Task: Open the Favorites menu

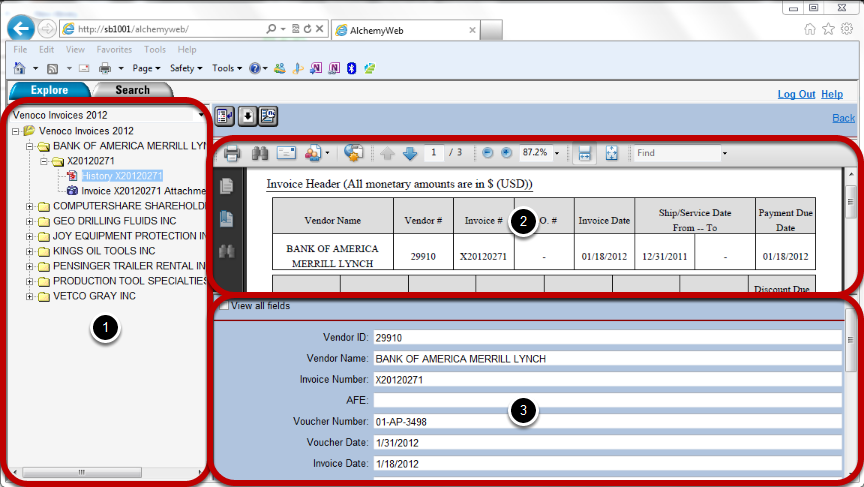Action: click(x=114, y=50)
